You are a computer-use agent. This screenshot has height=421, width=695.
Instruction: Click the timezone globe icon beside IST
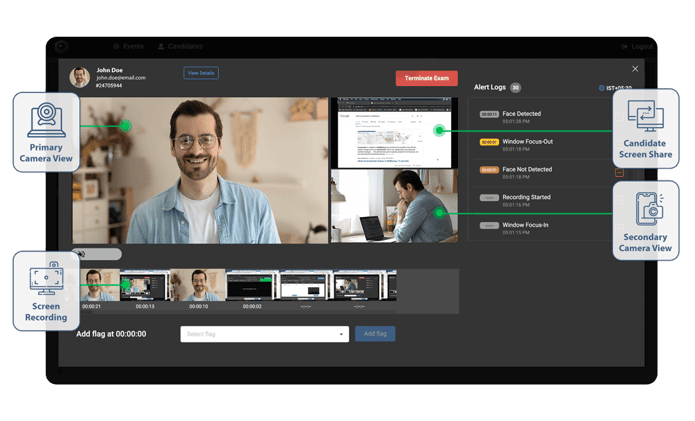click(x=601, y=88)
